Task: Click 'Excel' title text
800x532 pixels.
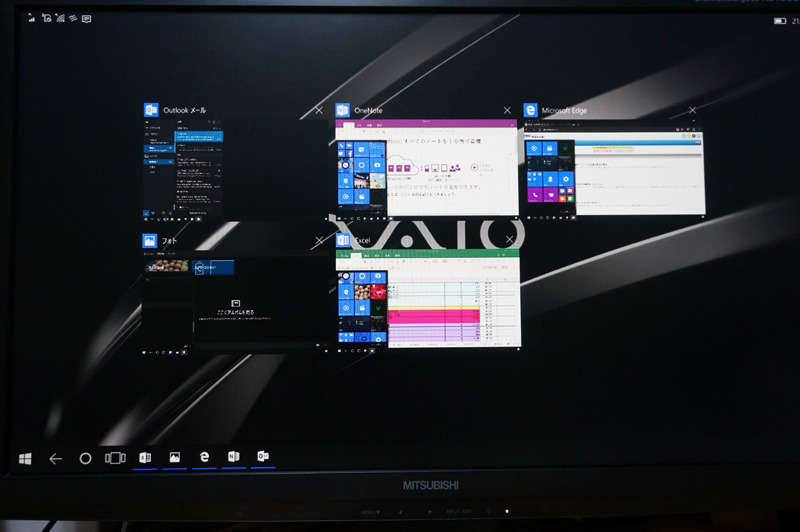Action: coord(362,240)
